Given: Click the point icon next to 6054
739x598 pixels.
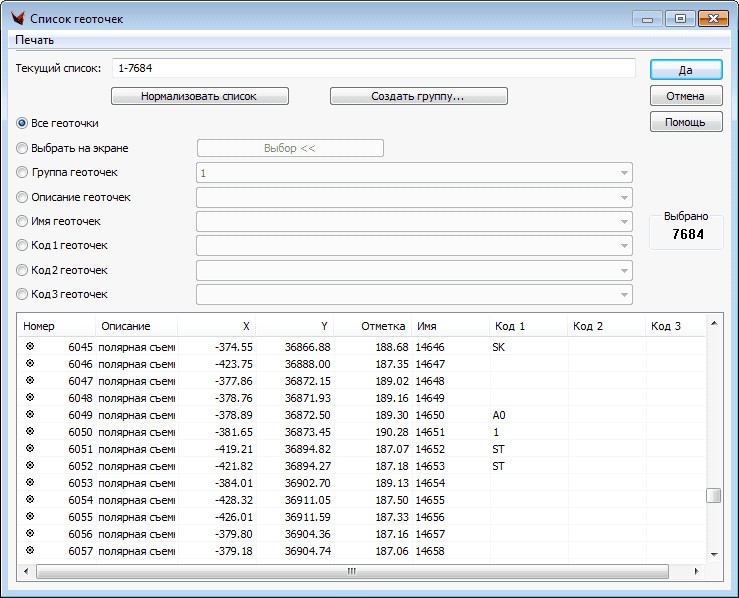Looking at the screenshot, I should 29,499.
